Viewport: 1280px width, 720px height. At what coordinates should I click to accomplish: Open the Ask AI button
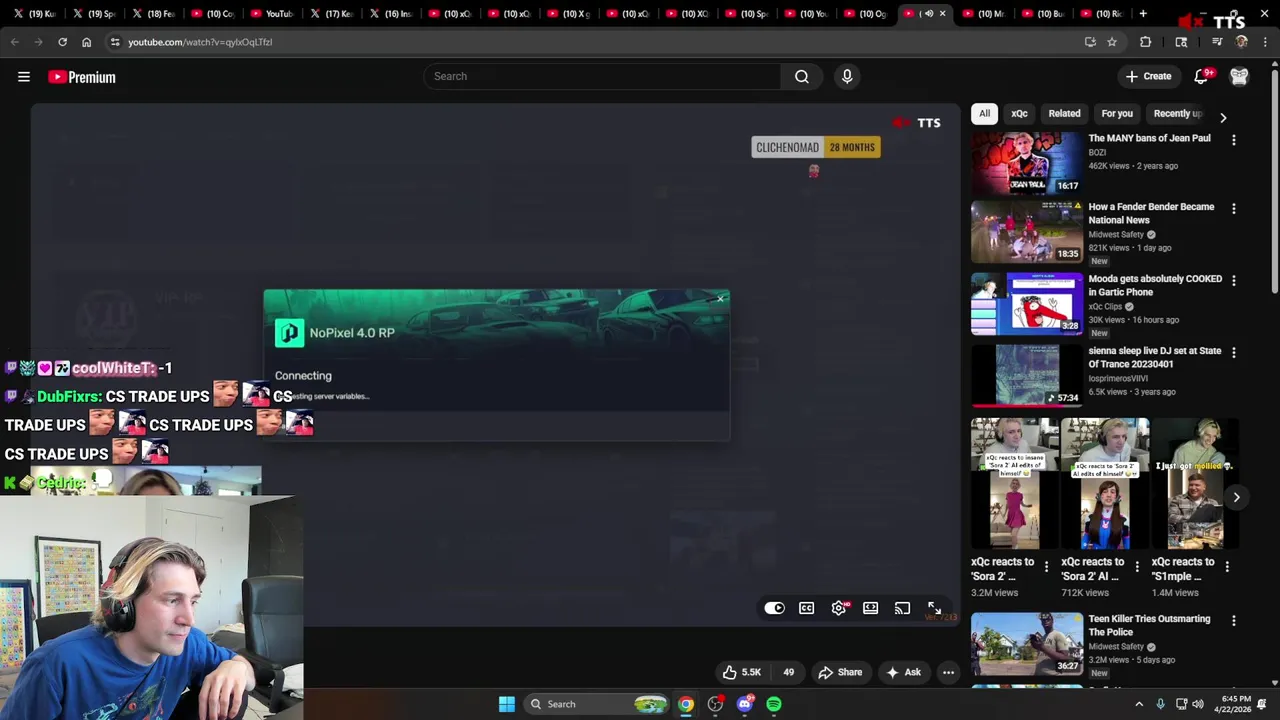coord(903,672)
